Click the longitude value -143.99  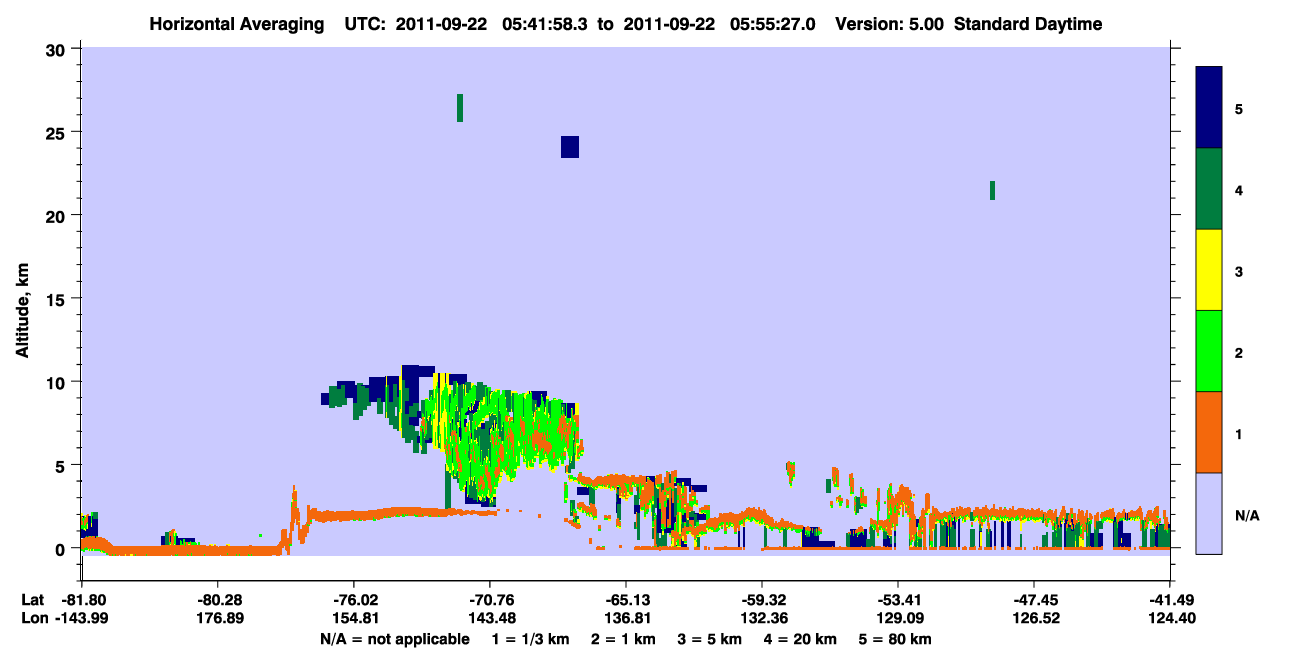point(81,618)
